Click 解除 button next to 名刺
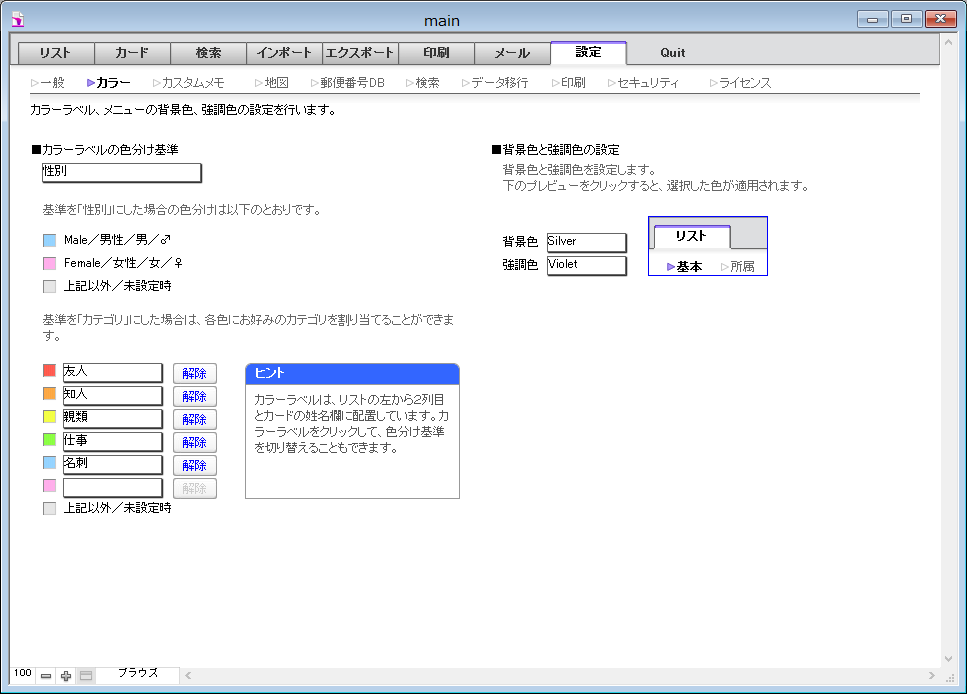The width and height of the screenshot is (967, 694). pos(195,465)
